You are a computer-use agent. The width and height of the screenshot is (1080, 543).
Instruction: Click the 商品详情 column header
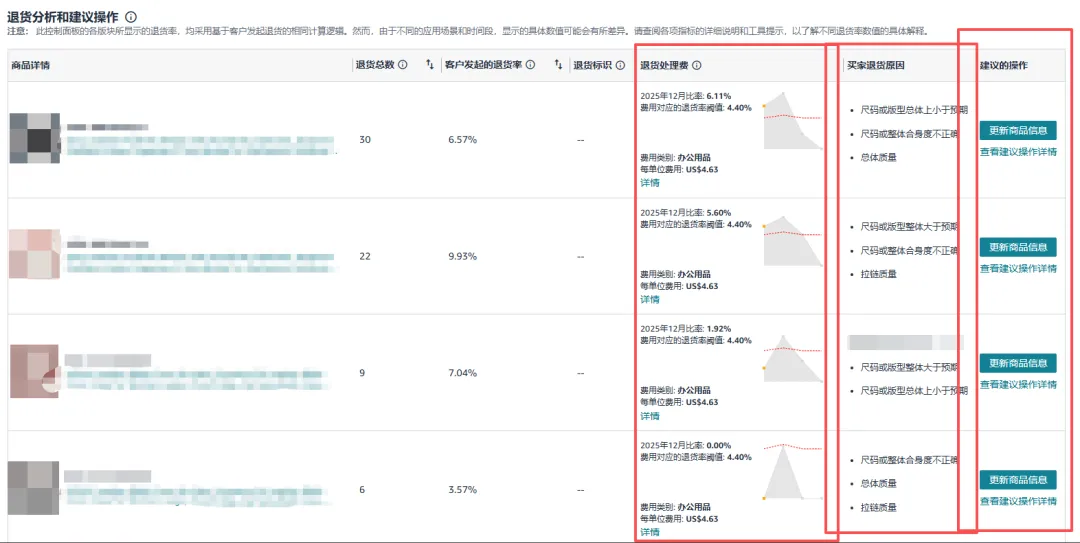pyautogui.click(x=30, y=65)
